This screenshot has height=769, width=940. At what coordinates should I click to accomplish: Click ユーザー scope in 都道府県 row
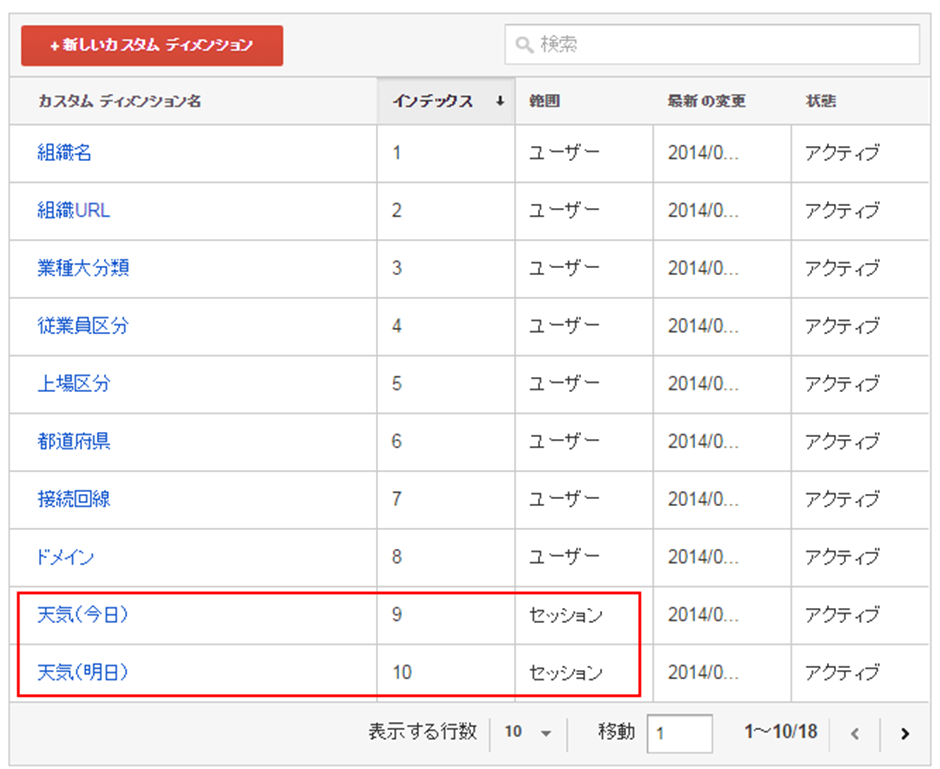[x=564, y=442]
